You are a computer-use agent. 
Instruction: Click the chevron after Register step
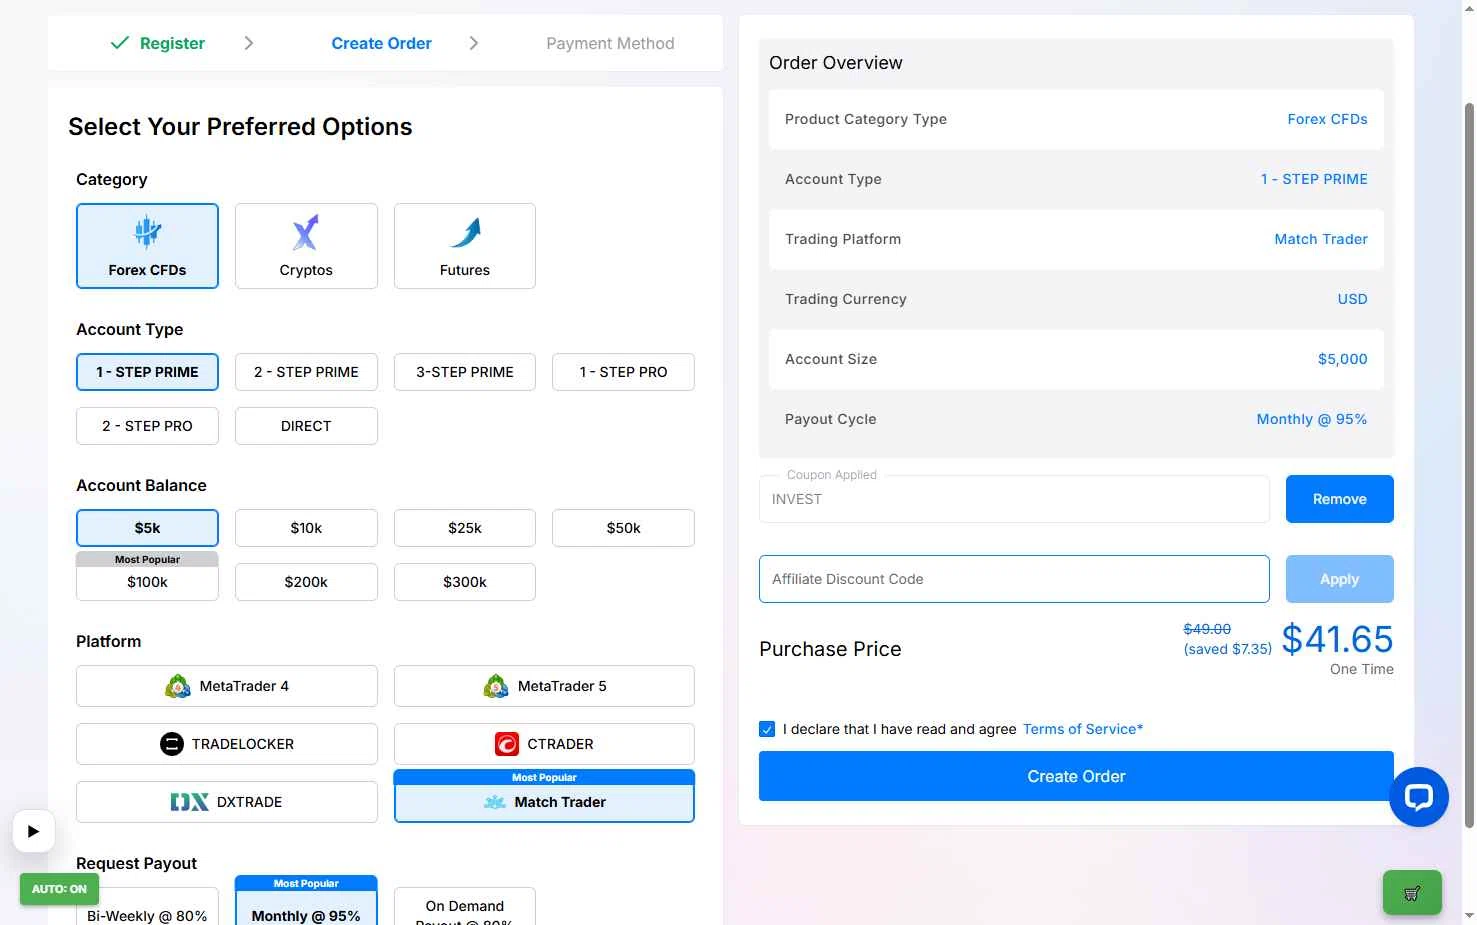249,43
